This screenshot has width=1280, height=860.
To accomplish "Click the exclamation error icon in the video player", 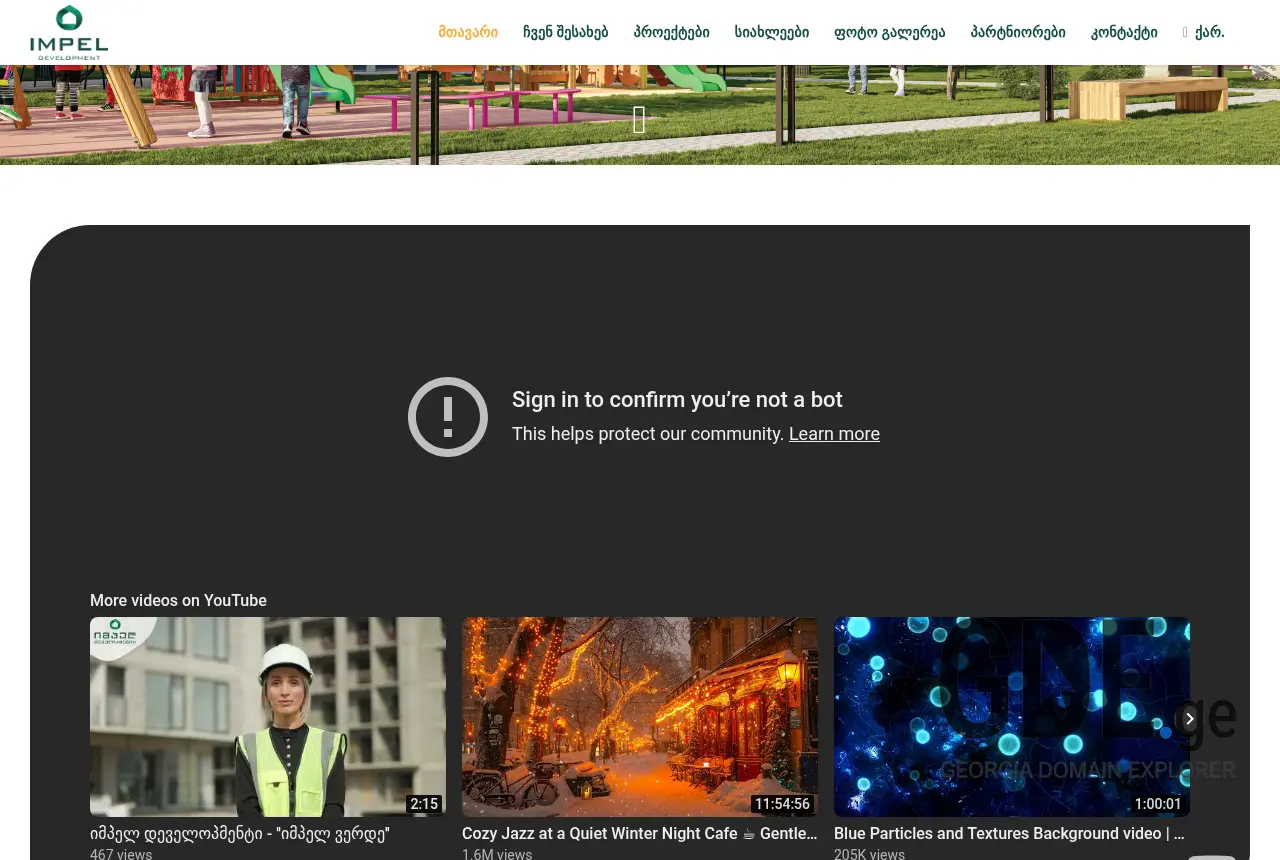I will point(447,417).
